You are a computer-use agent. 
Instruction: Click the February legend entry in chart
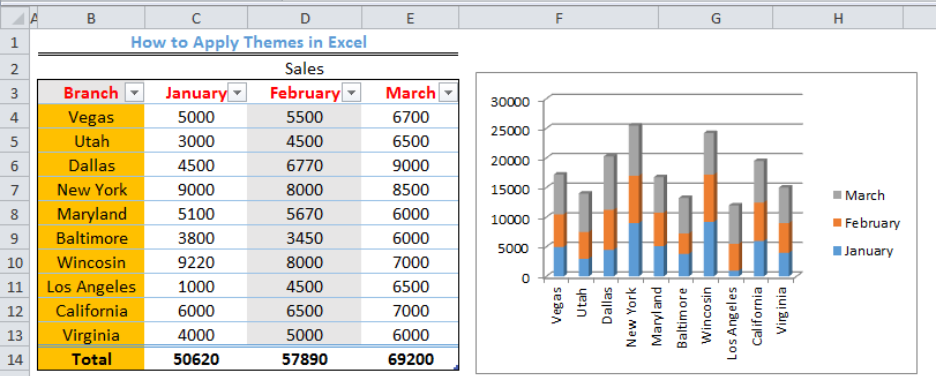pyautogui.click(x=866, y=223)
